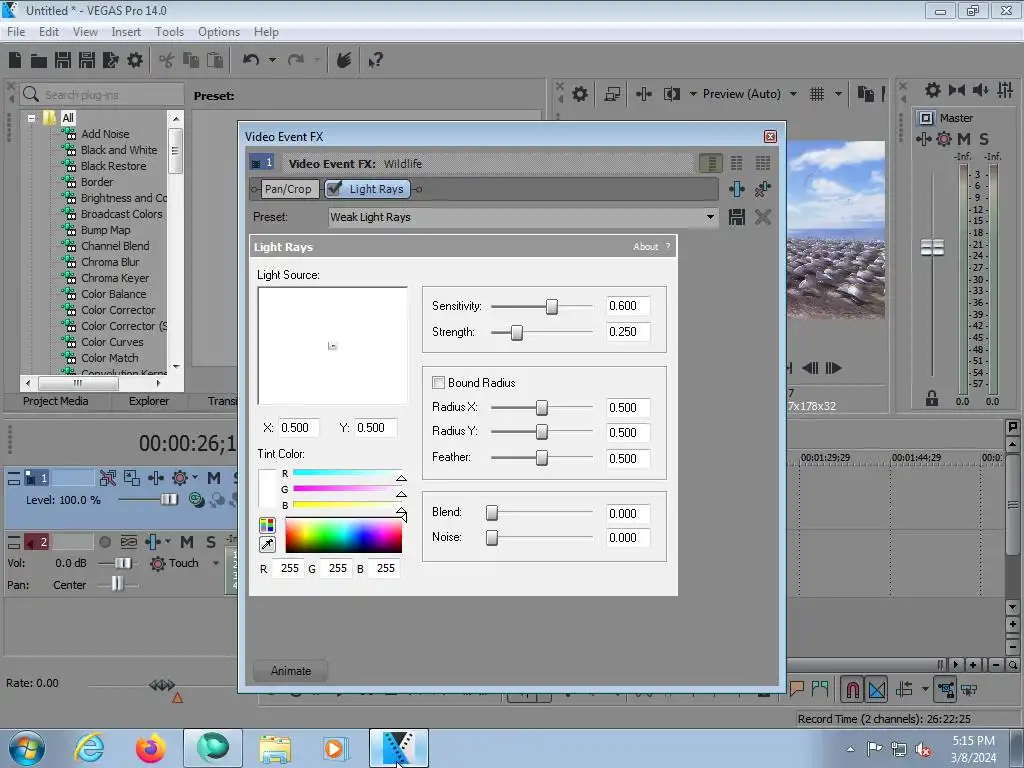
Task: Click the Undo arrow in the toolbar
Action: pos(250,61)
